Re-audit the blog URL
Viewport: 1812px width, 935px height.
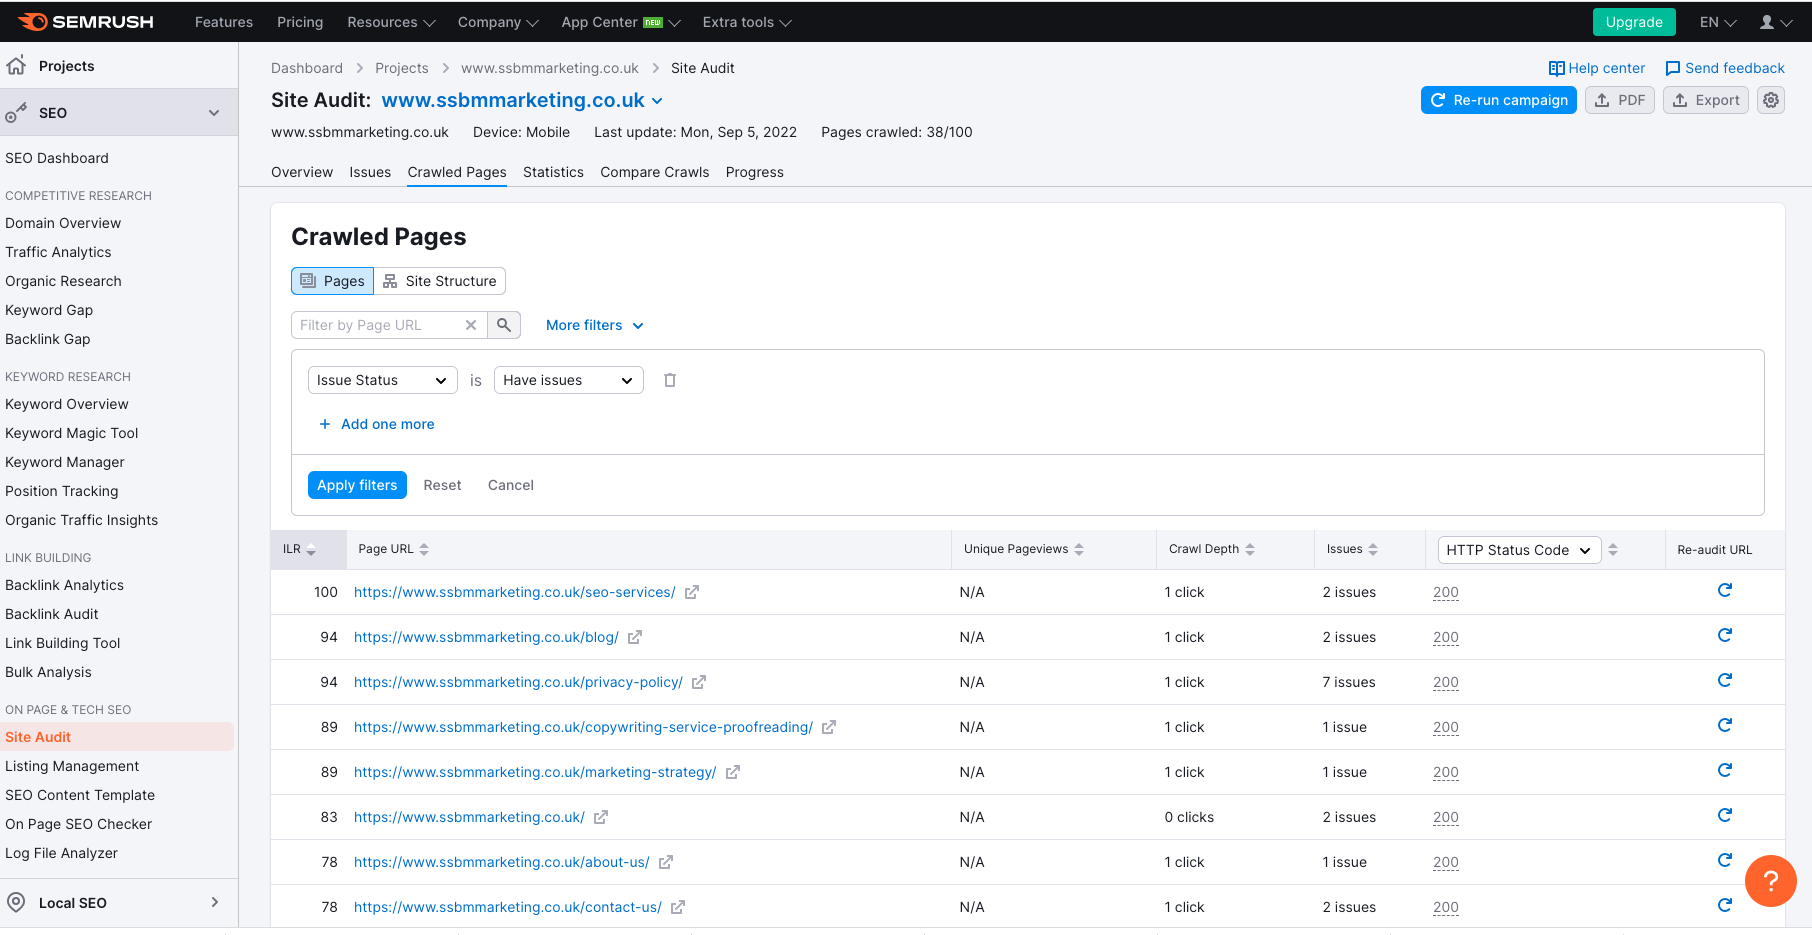(x=1725, y=635)
